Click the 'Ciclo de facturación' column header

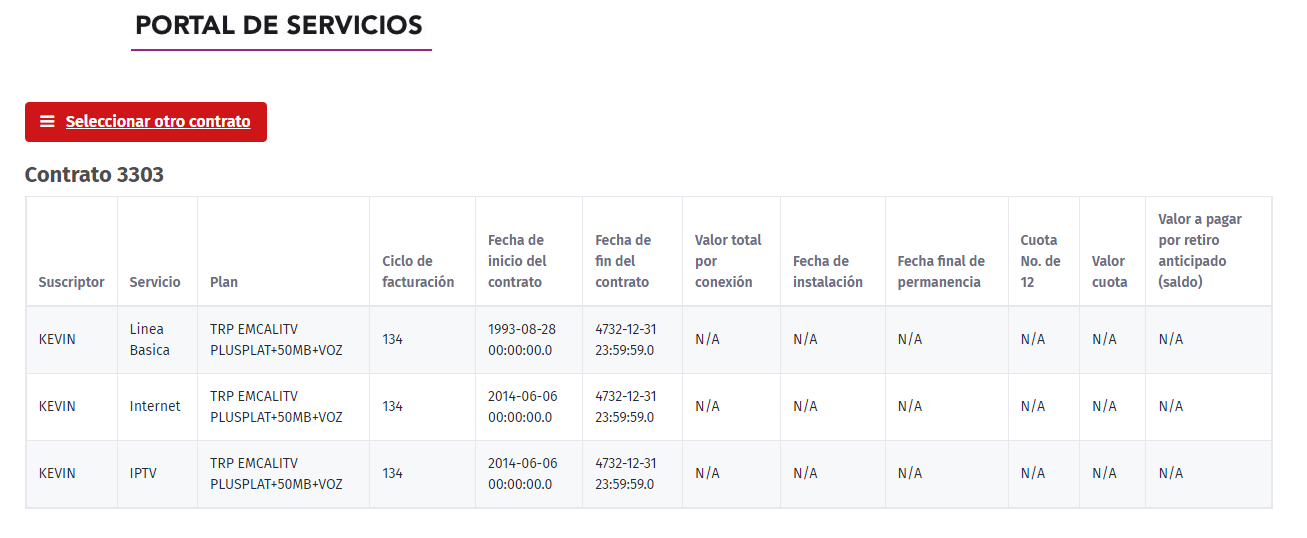[418, 271]
